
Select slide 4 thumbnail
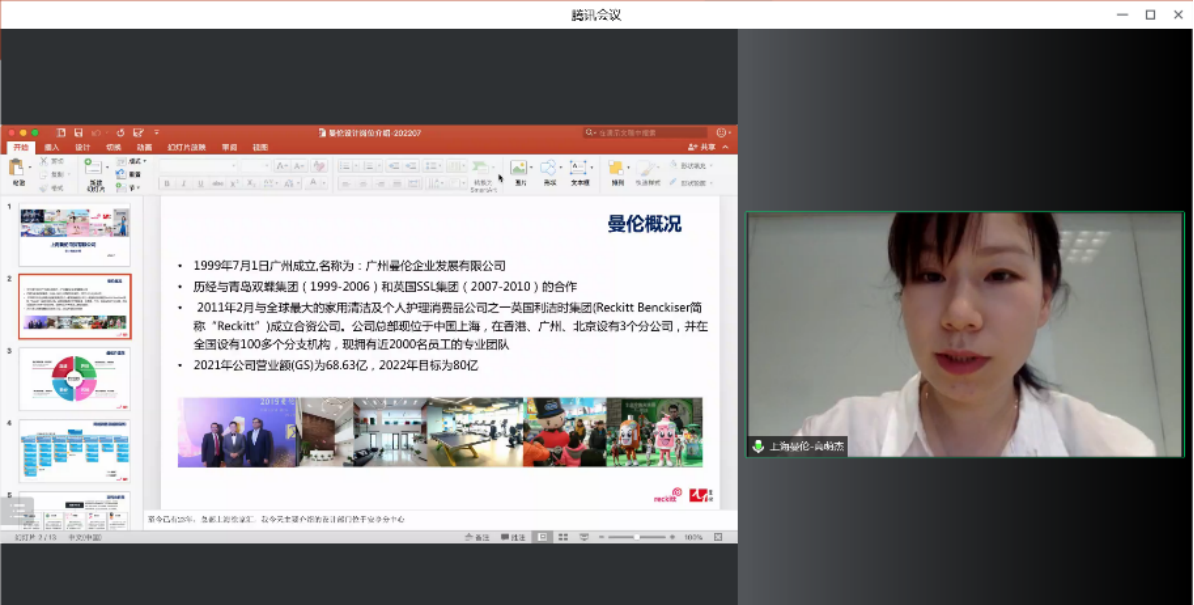click(x=75, y=451)
